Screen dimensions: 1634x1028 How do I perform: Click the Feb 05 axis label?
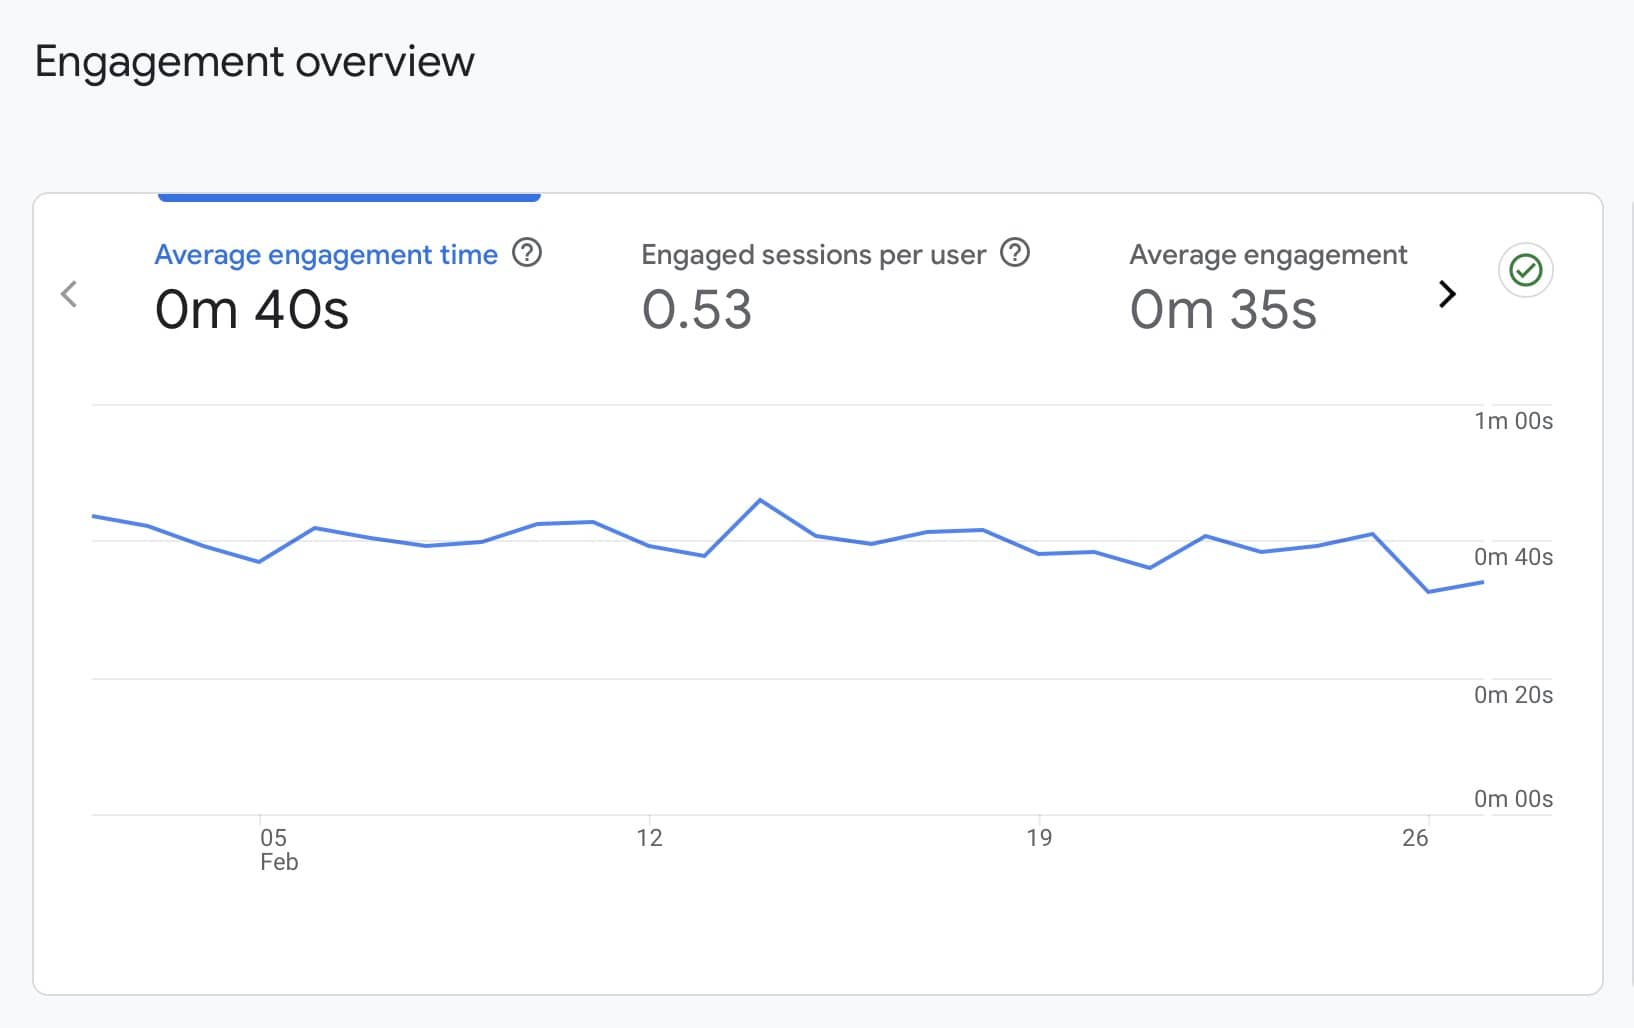coord(277,849)
